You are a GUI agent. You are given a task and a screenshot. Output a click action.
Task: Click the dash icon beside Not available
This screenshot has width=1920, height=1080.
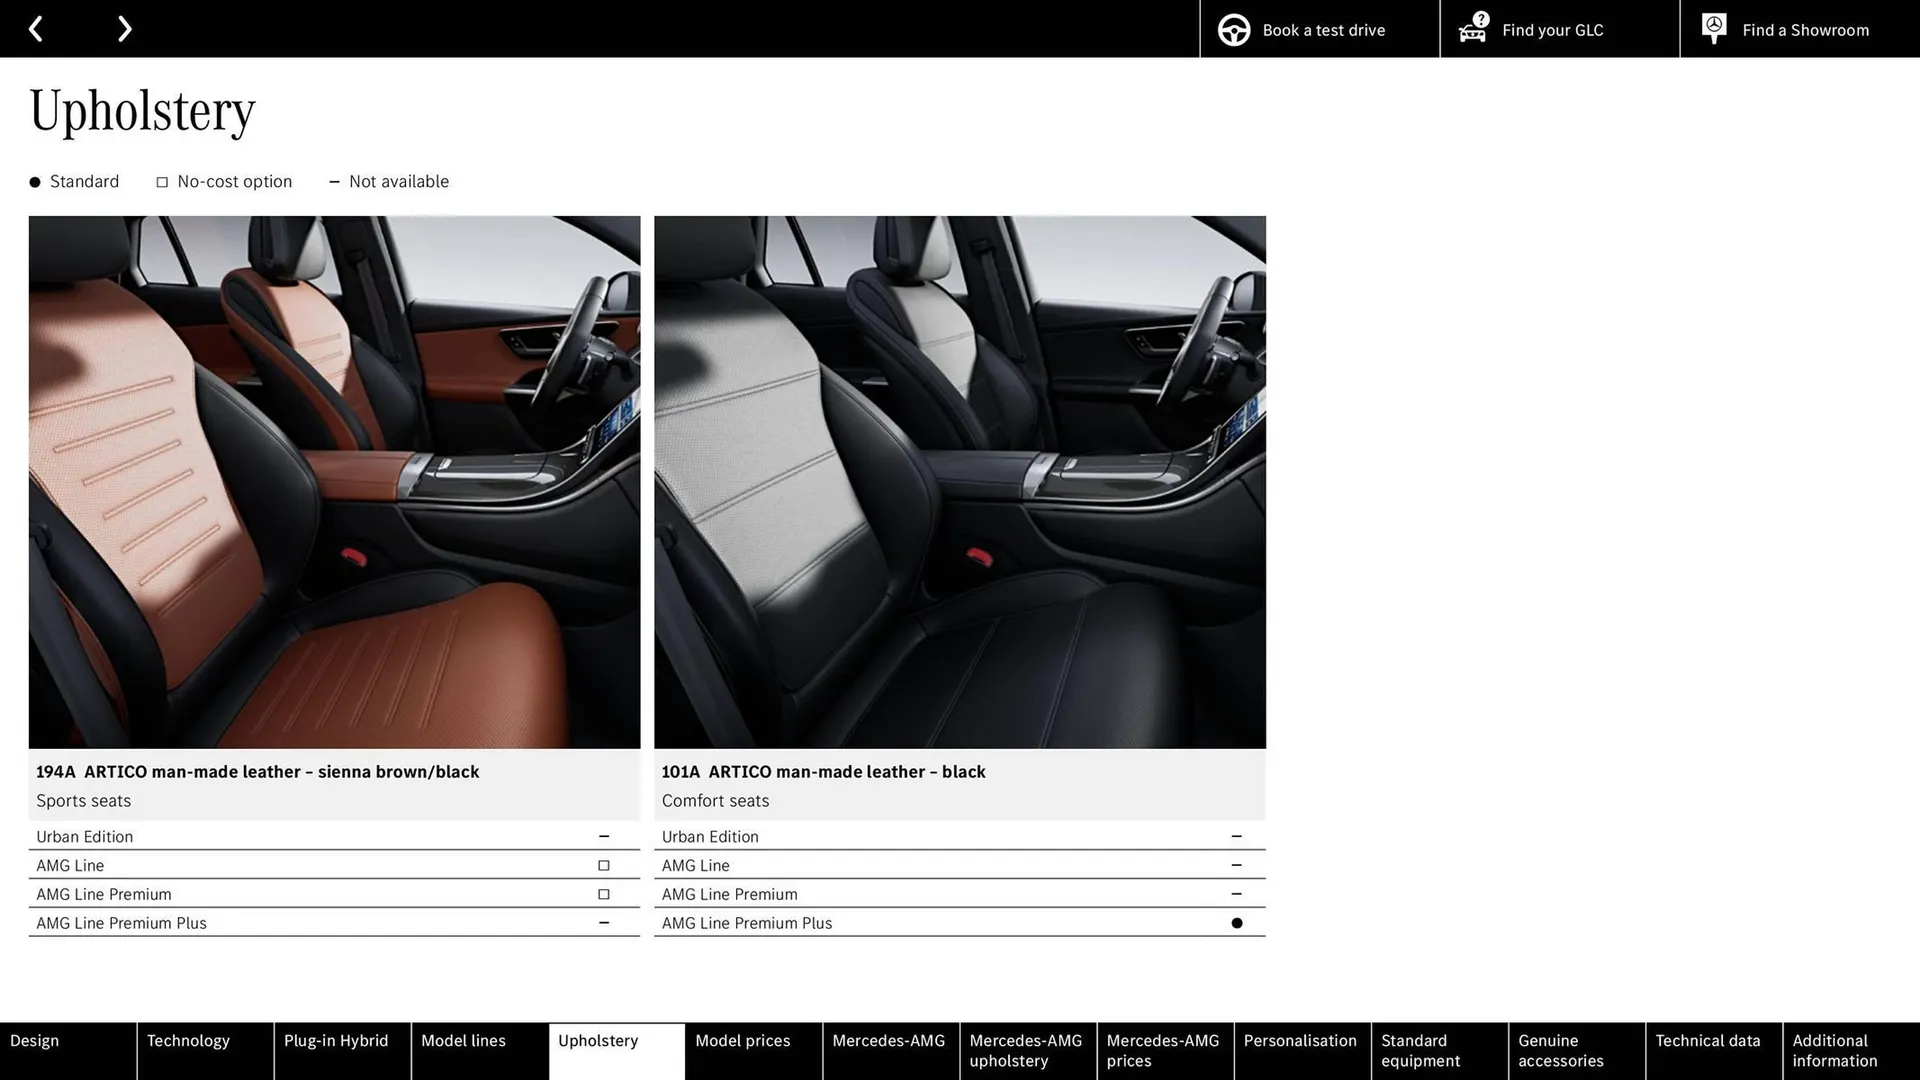tap(335, 181)
